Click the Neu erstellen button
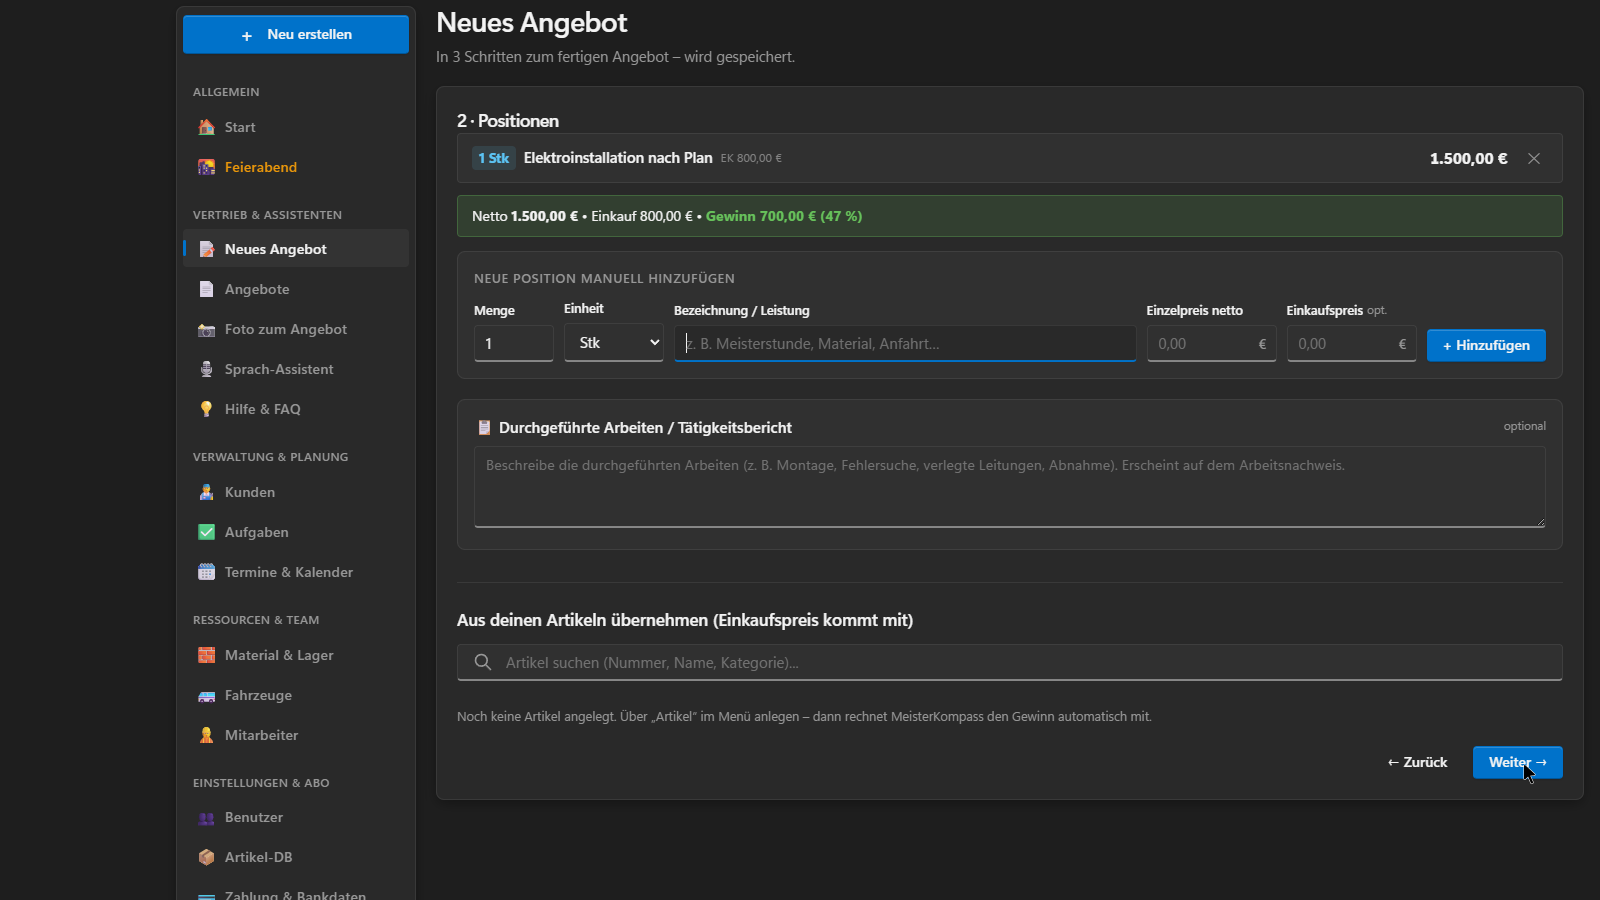 point(296,34)
